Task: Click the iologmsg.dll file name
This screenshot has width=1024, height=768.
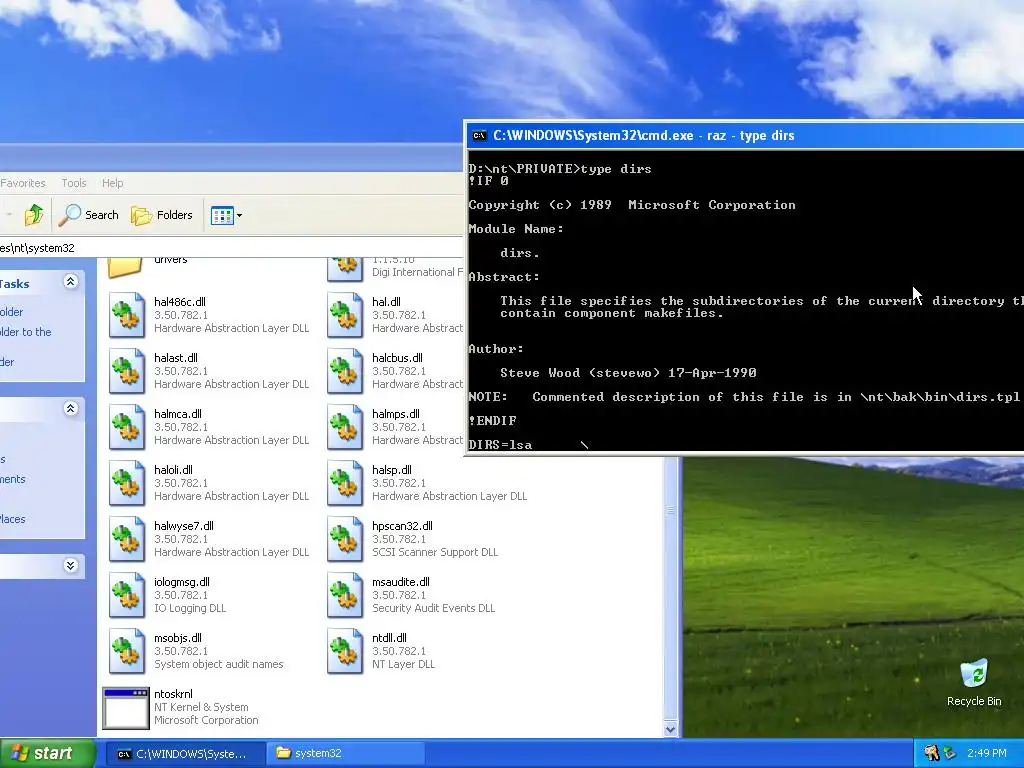Action: point(182,583)
